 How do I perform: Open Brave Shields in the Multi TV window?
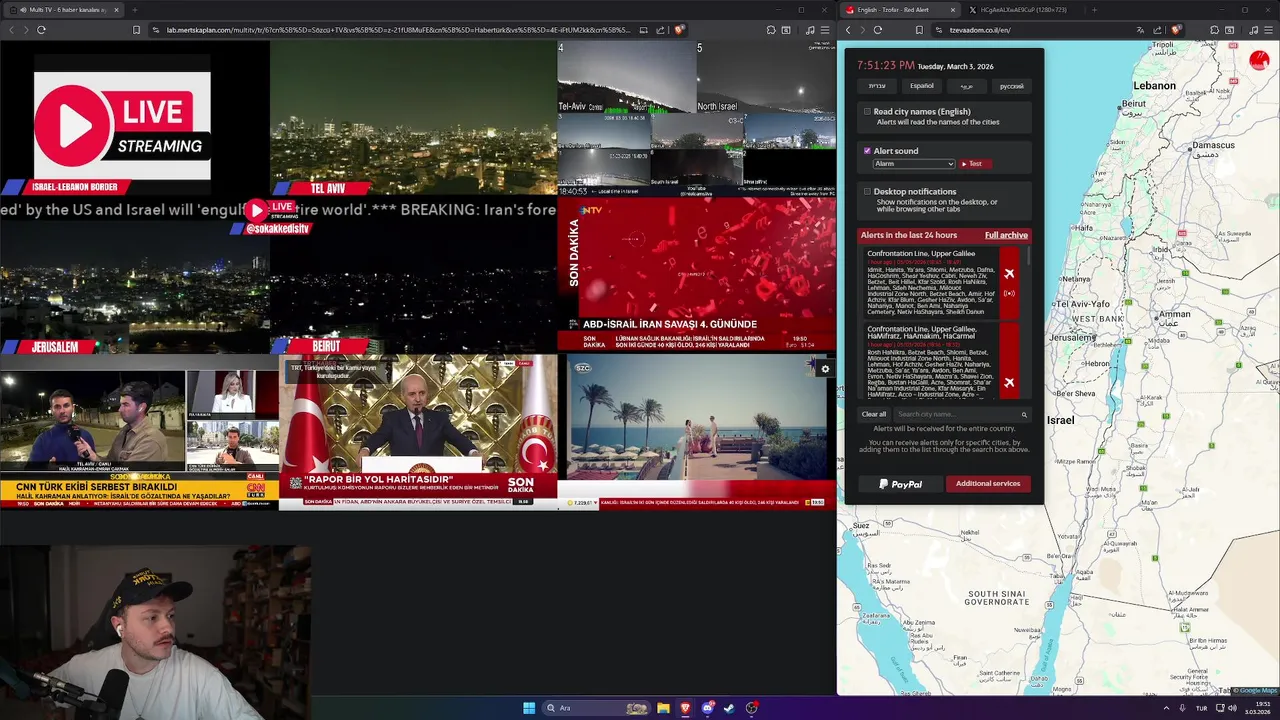click(679, 30)
